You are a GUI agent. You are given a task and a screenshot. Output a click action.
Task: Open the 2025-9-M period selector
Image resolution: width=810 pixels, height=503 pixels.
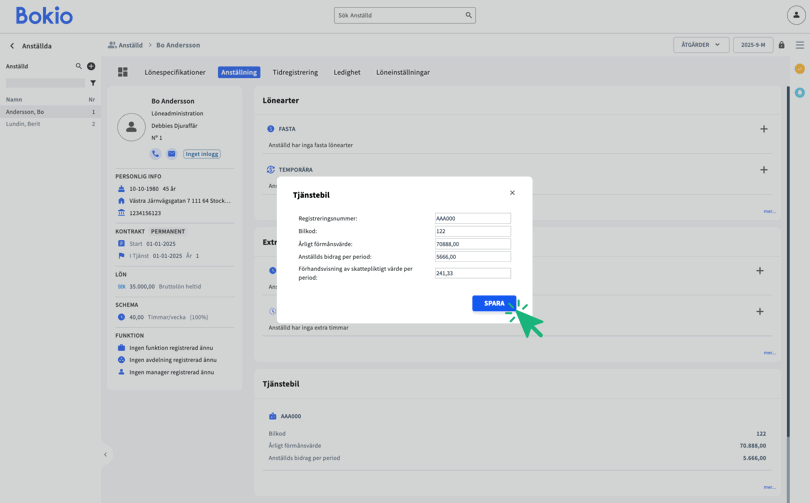[753, 45]
